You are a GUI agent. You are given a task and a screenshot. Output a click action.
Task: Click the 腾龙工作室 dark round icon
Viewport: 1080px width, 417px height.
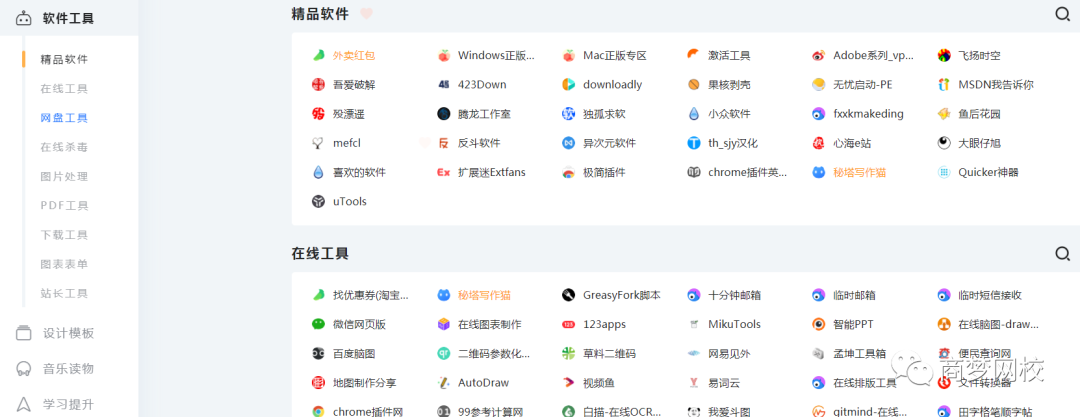click(443, 114)
